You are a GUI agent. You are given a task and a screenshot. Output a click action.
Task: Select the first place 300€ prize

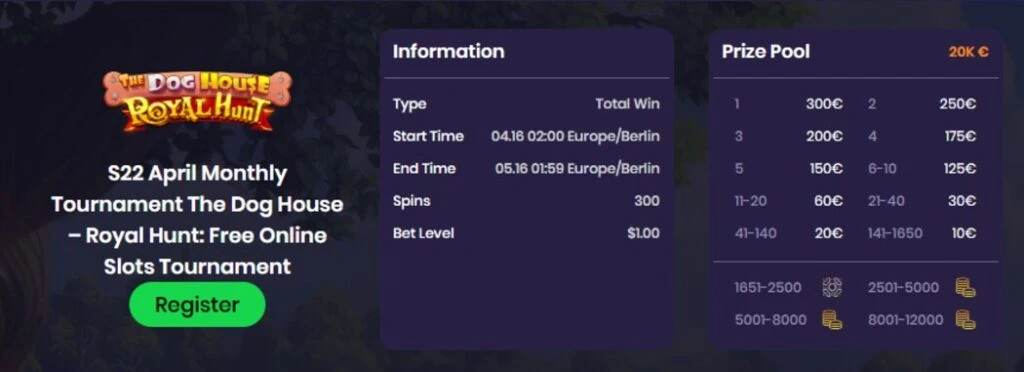[x=824, y=104]
